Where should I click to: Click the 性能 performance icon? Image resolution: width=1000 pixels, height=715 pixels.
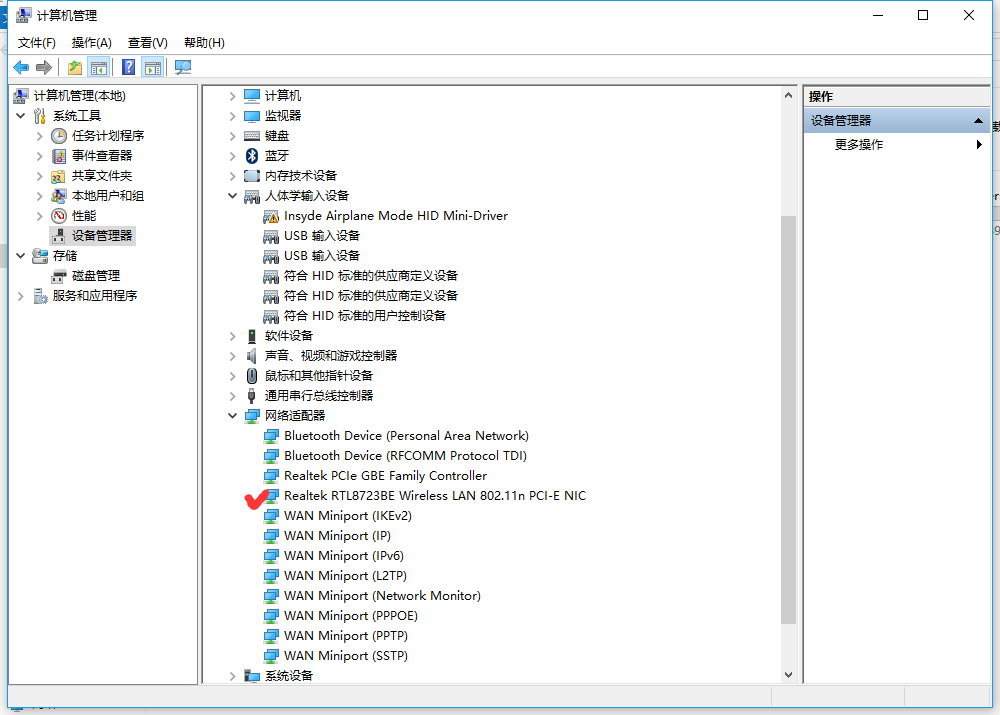tap(59, 216)
